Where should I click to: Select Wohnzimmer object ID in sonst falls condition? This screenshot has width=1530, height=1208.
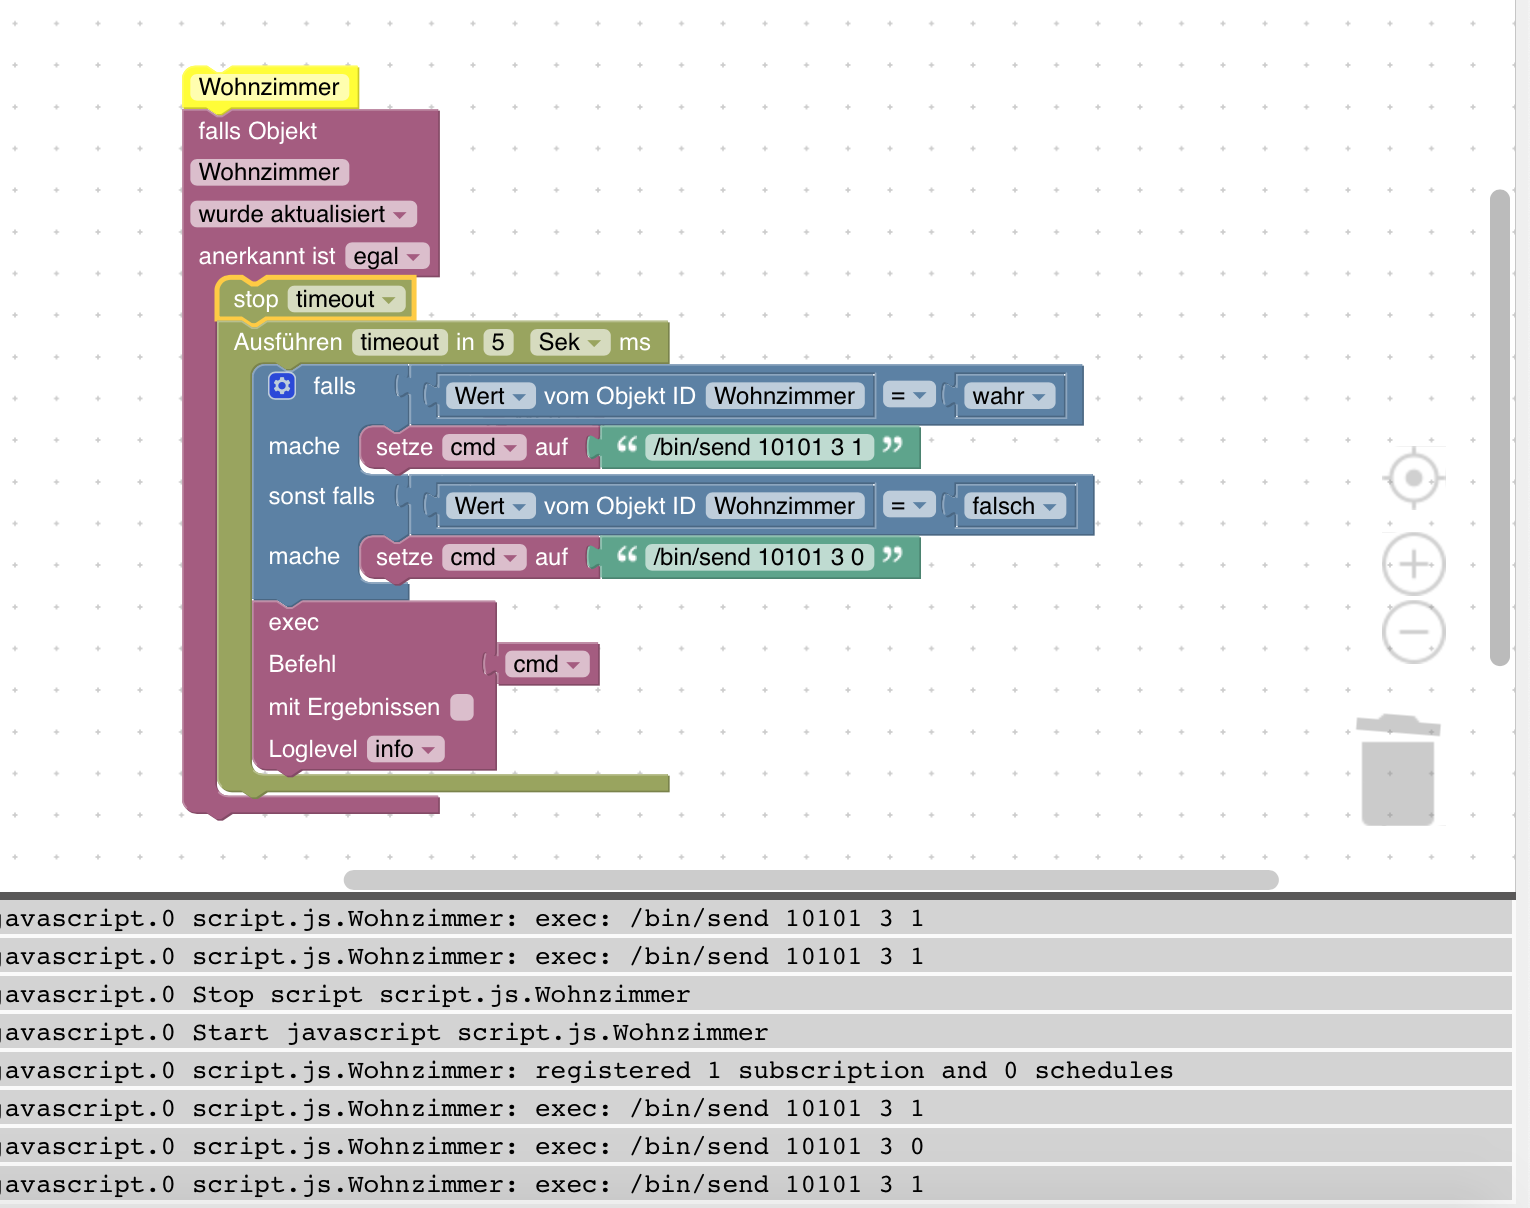coord(785,506)
